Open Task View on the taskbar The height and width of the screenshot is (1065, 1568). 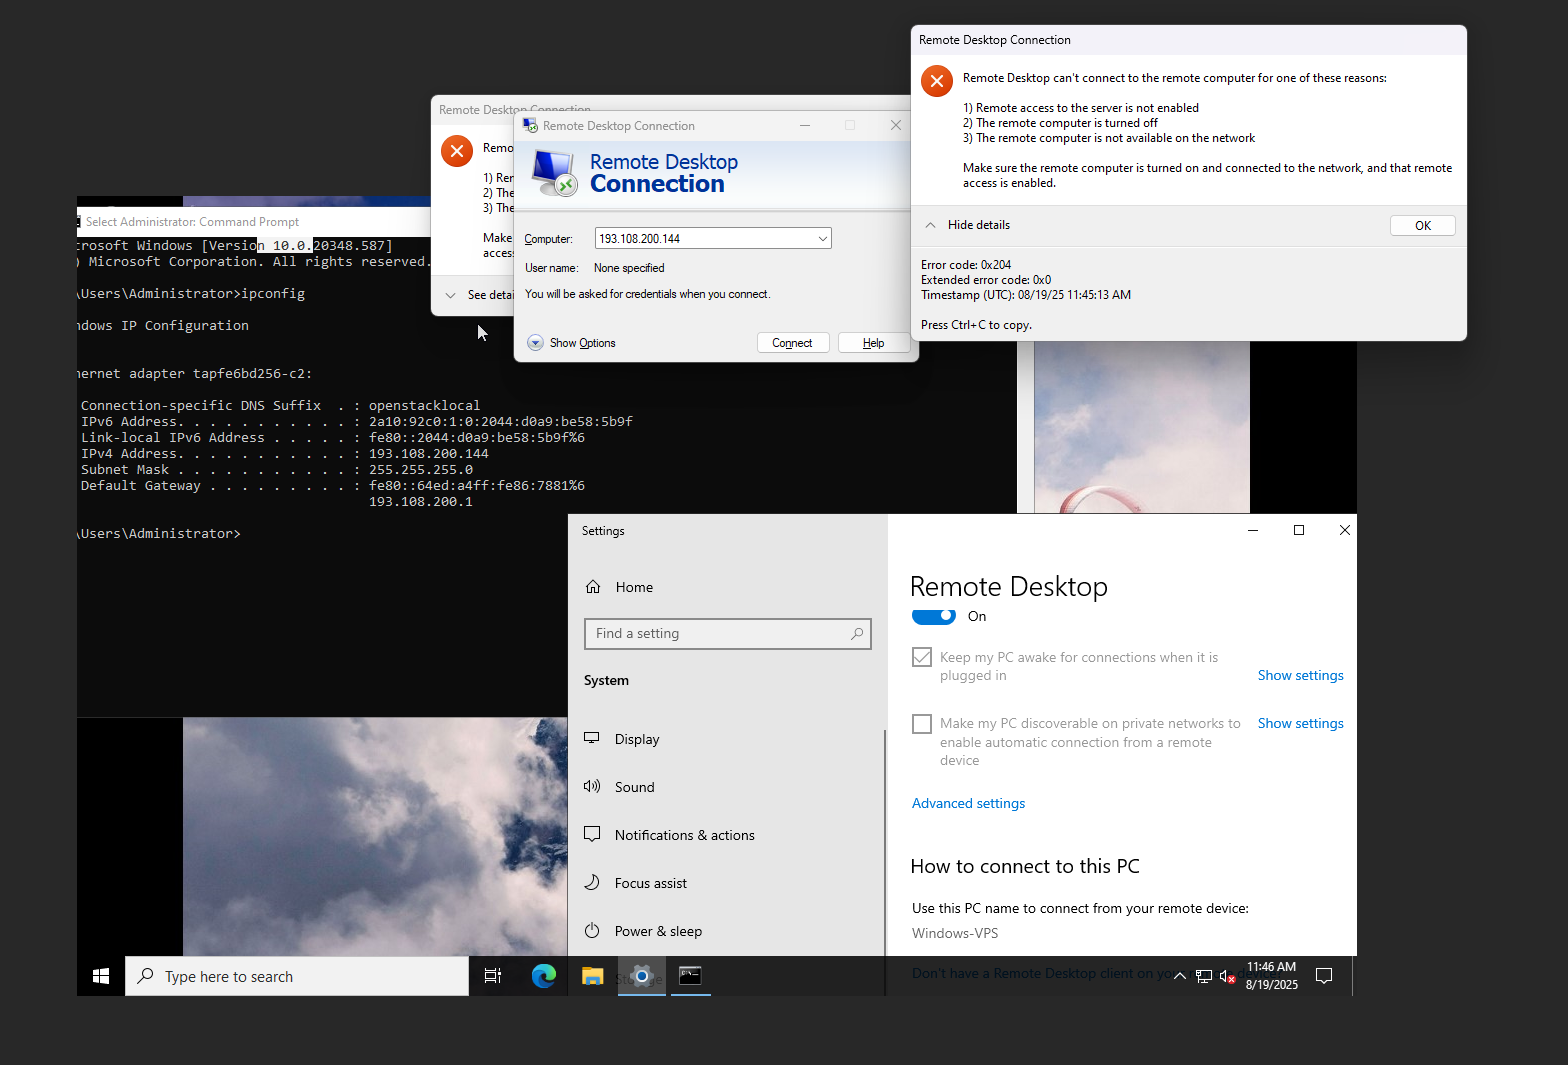pyautogui.click(x=493, y=976)
